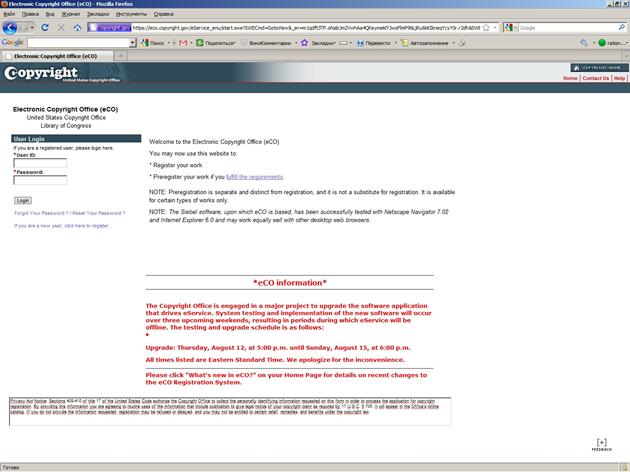This screenshot has height=472, width=630.
Task: Click the Закладки star toolbar button
Action: 318,43
